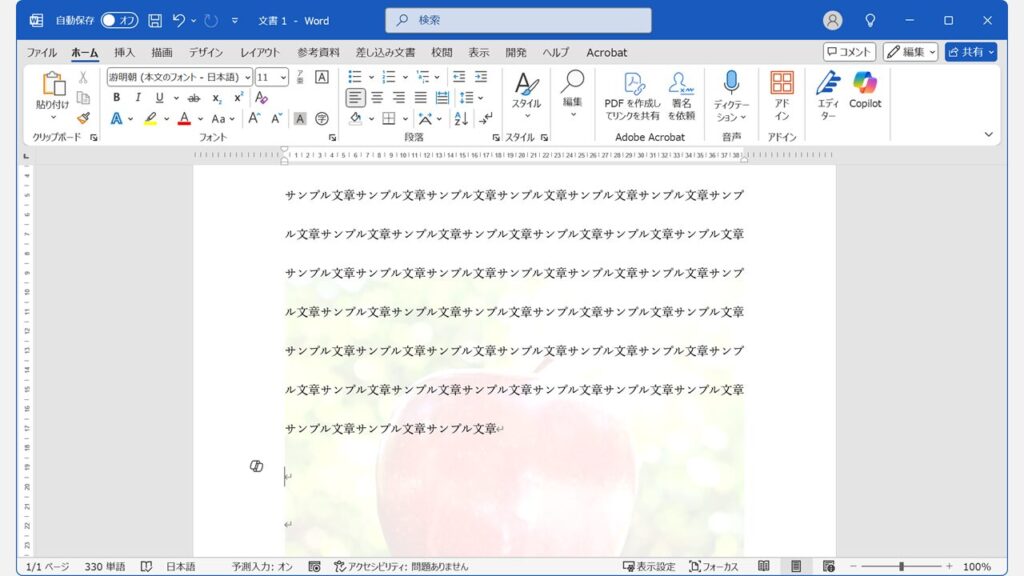This screenshot has width=1024, height=576.
Task: Click the Sort A-Z icon
Action: click(461, 118)
